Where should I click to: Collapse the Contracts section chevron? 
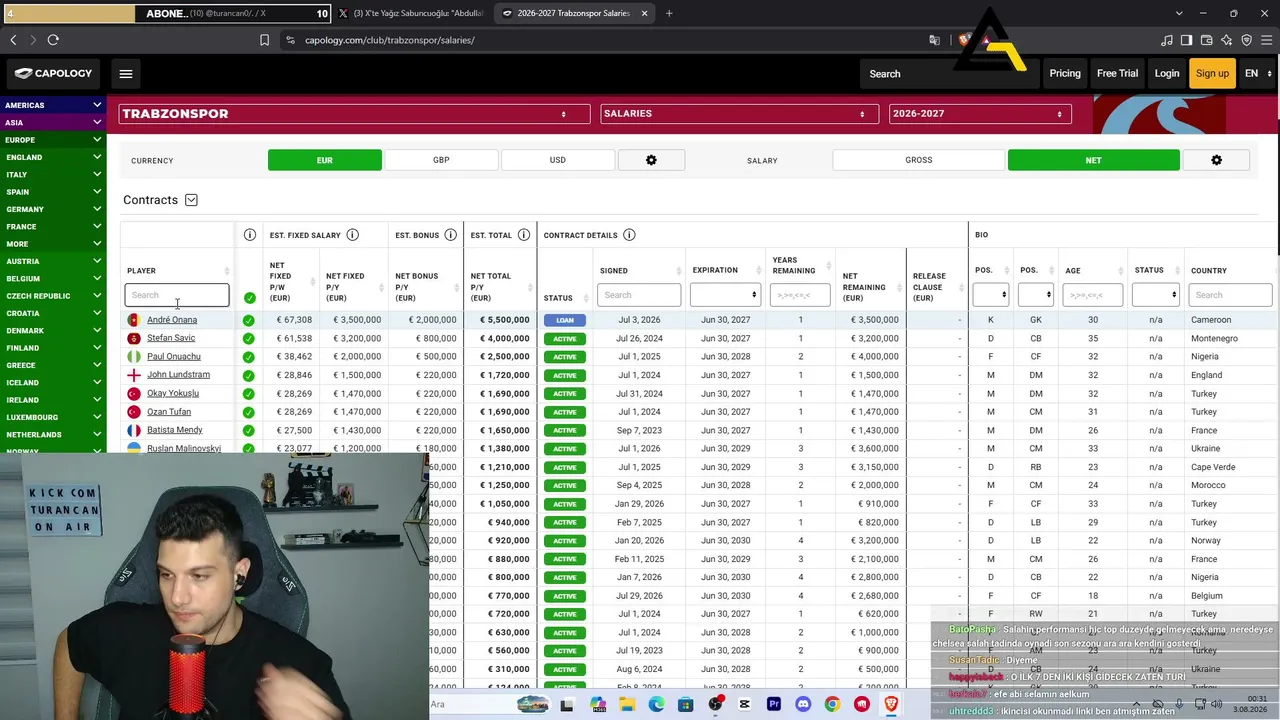click(x=191, y=200)
